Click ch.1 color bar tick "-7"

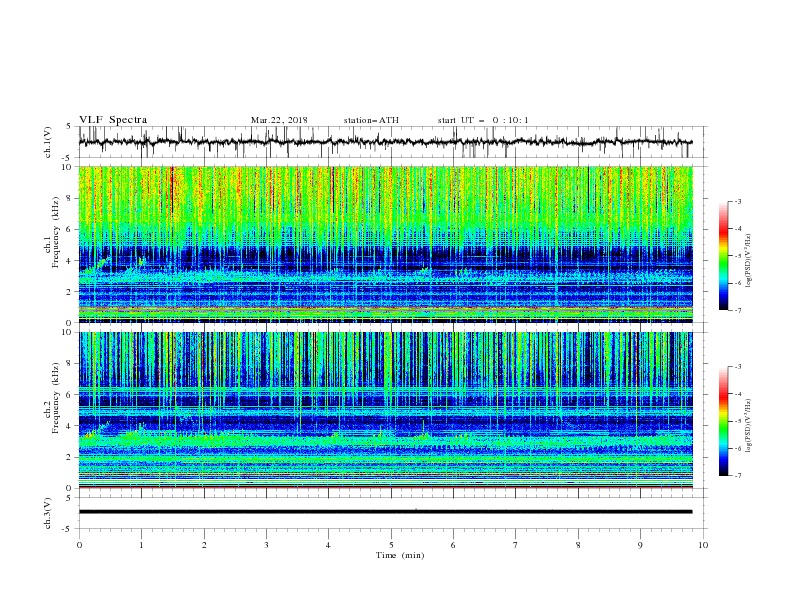pyautogui.click(x=737, y=311)
